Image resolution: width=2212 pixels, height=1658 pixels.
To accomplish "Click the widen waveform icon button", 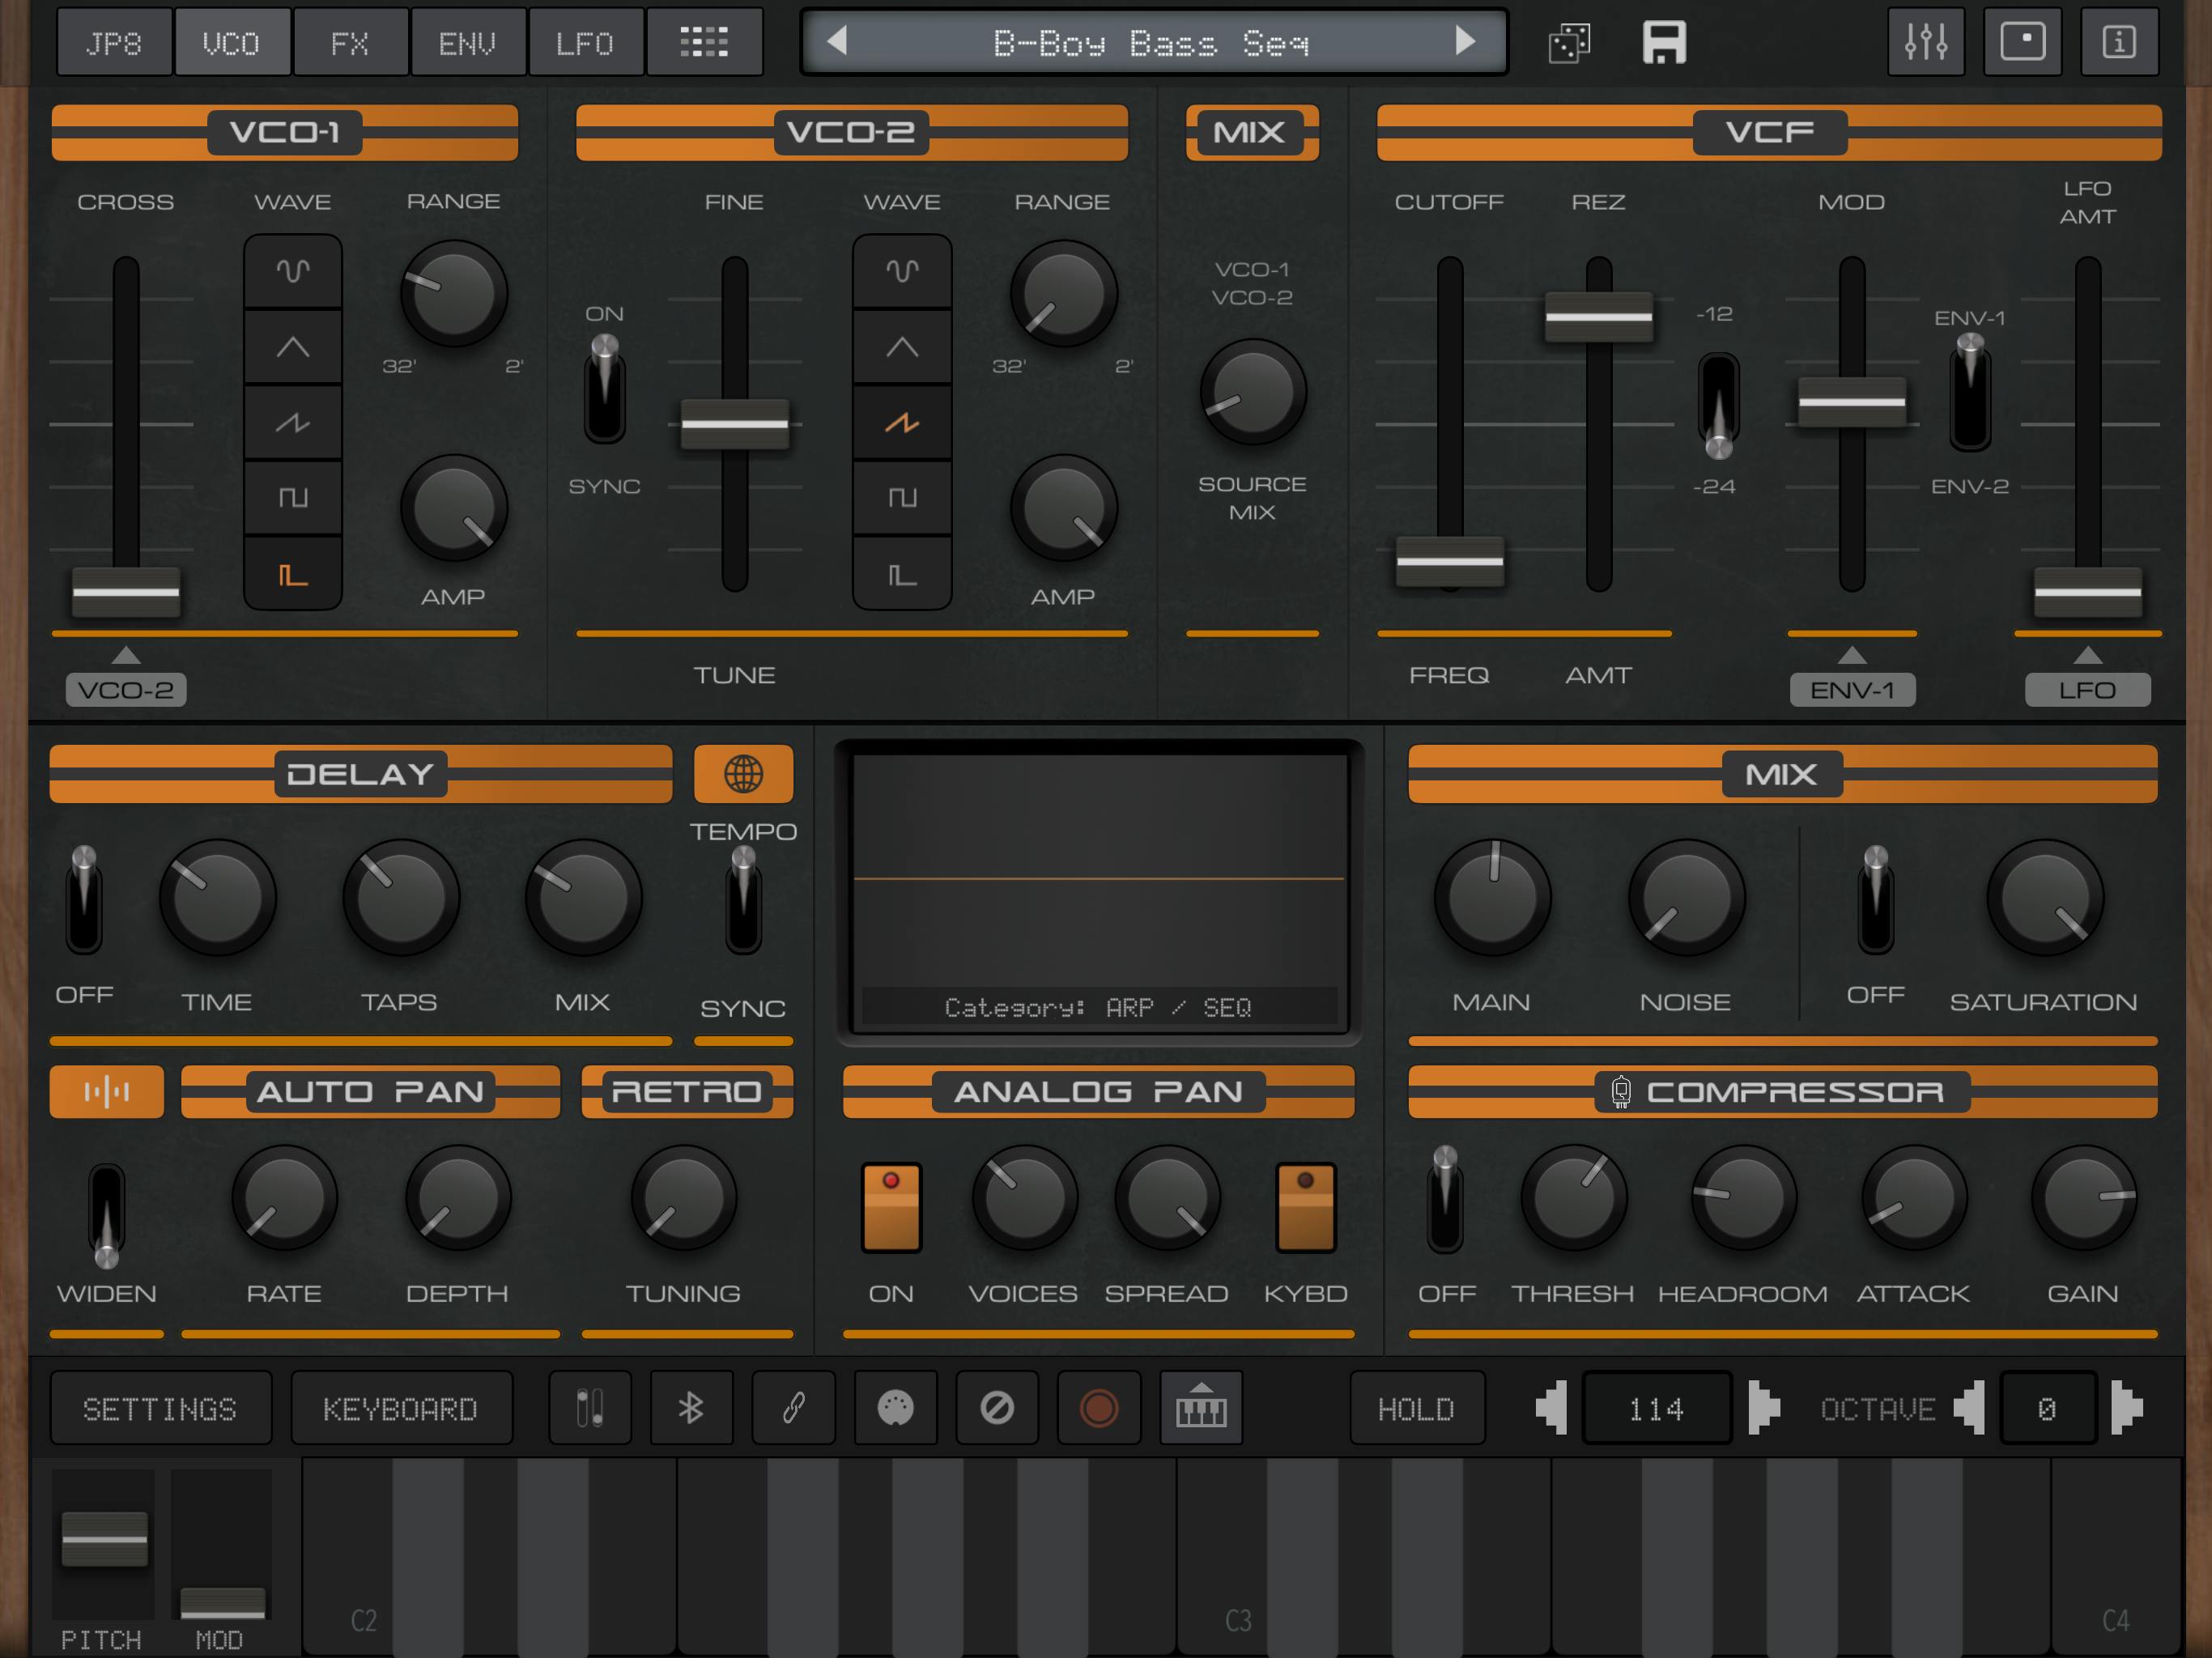I will click(x=107, y=1091).
